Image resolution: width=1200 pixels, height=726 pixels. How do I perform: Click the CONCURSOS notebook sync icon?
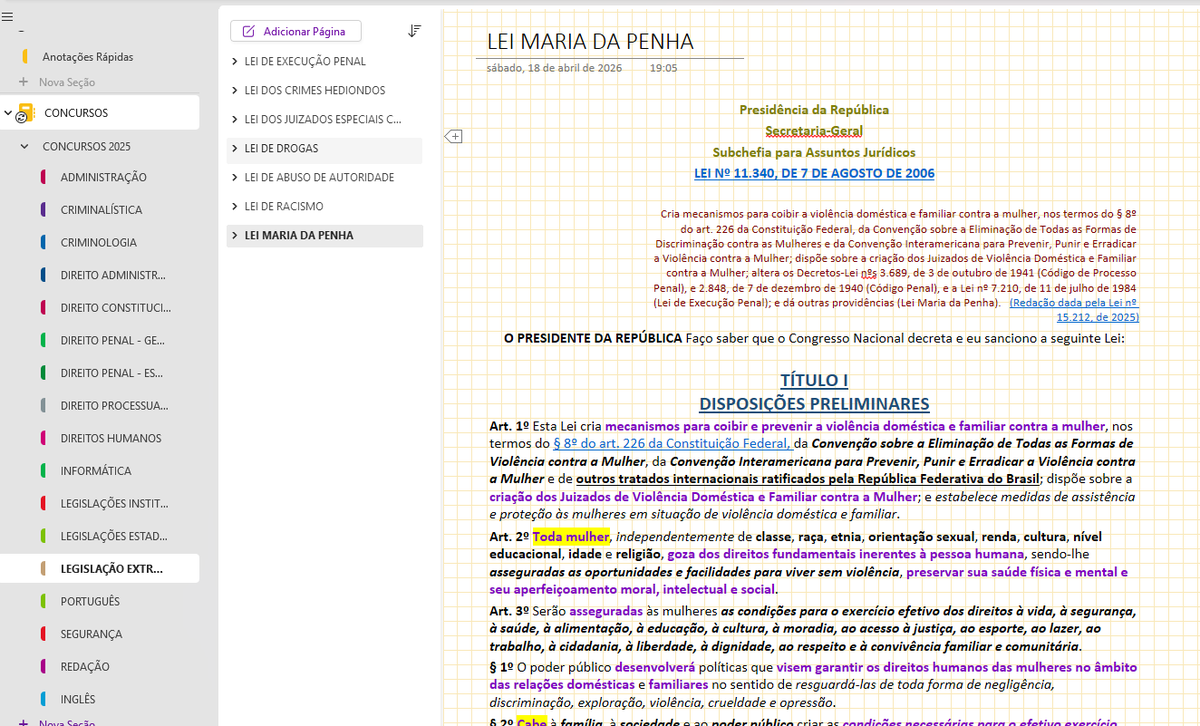click(24, 114)
